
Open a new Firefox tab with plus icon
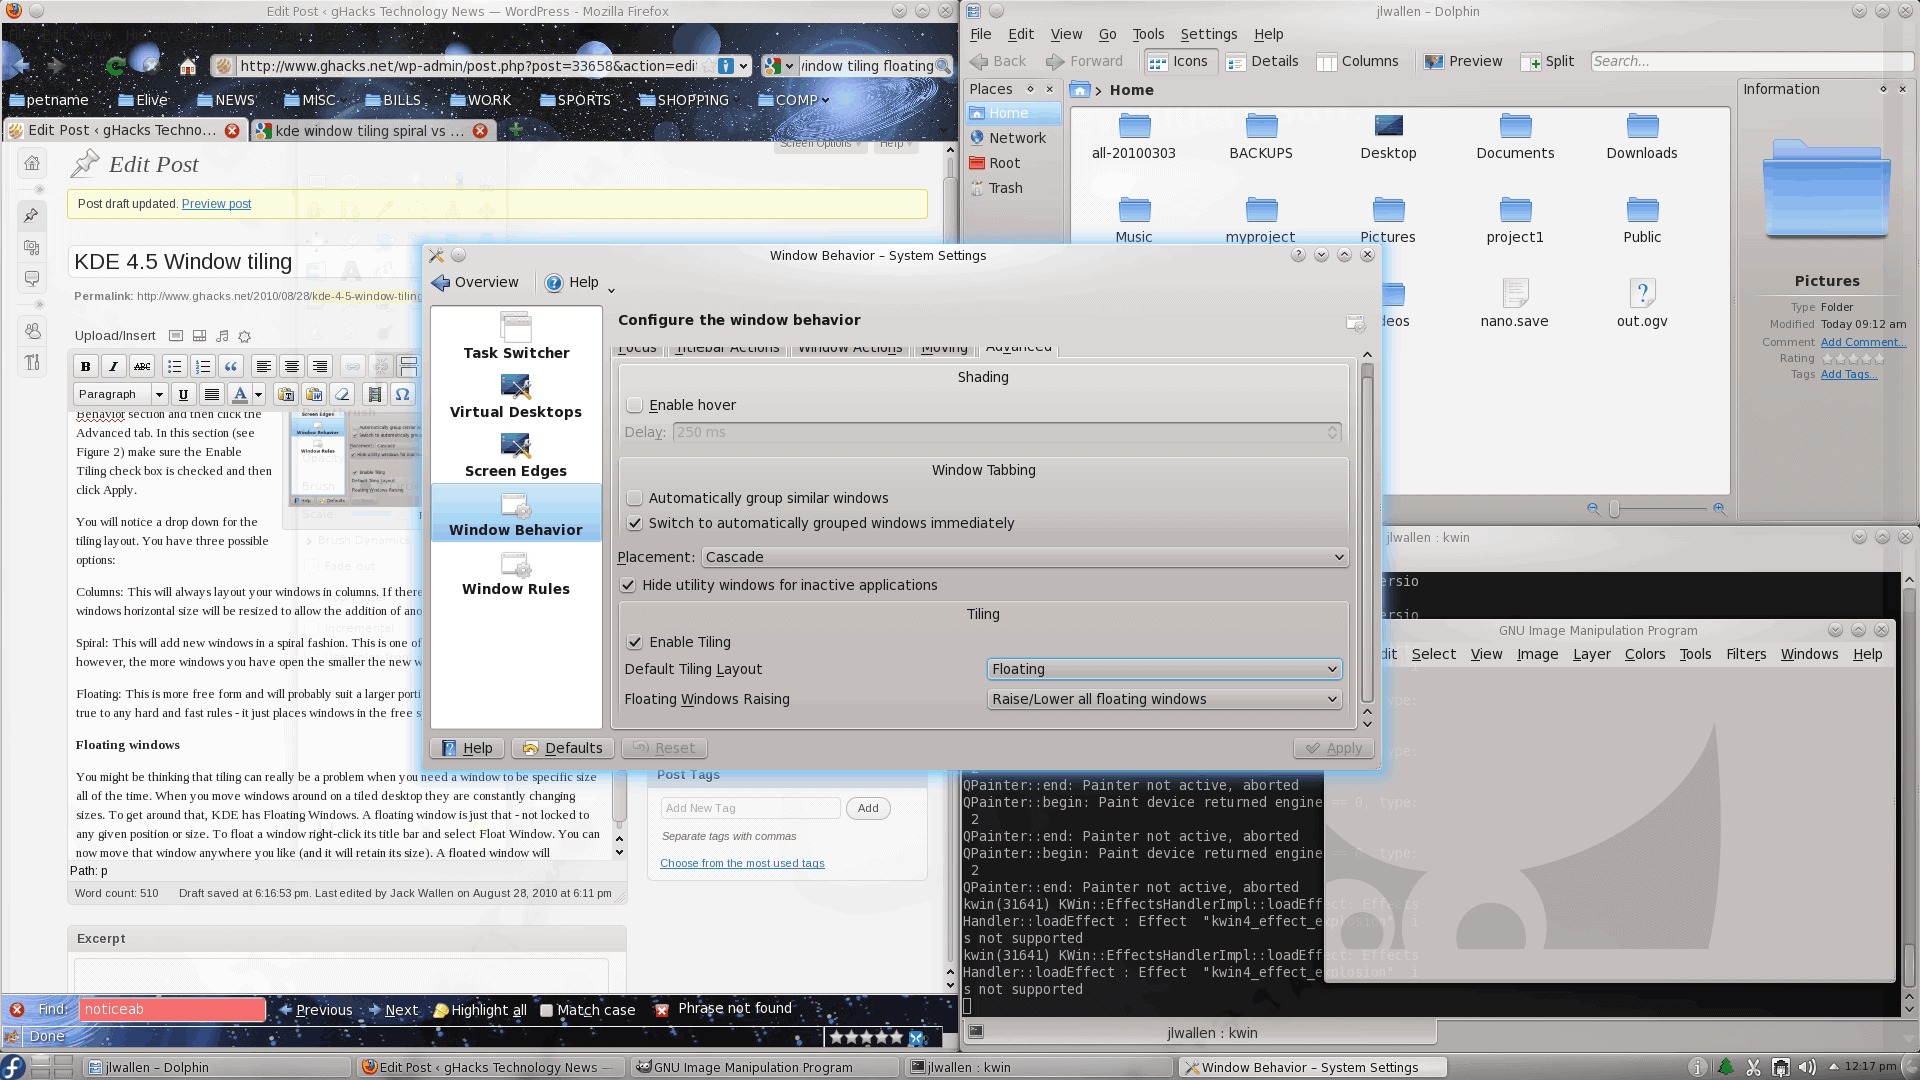click(x=516, y=129)
